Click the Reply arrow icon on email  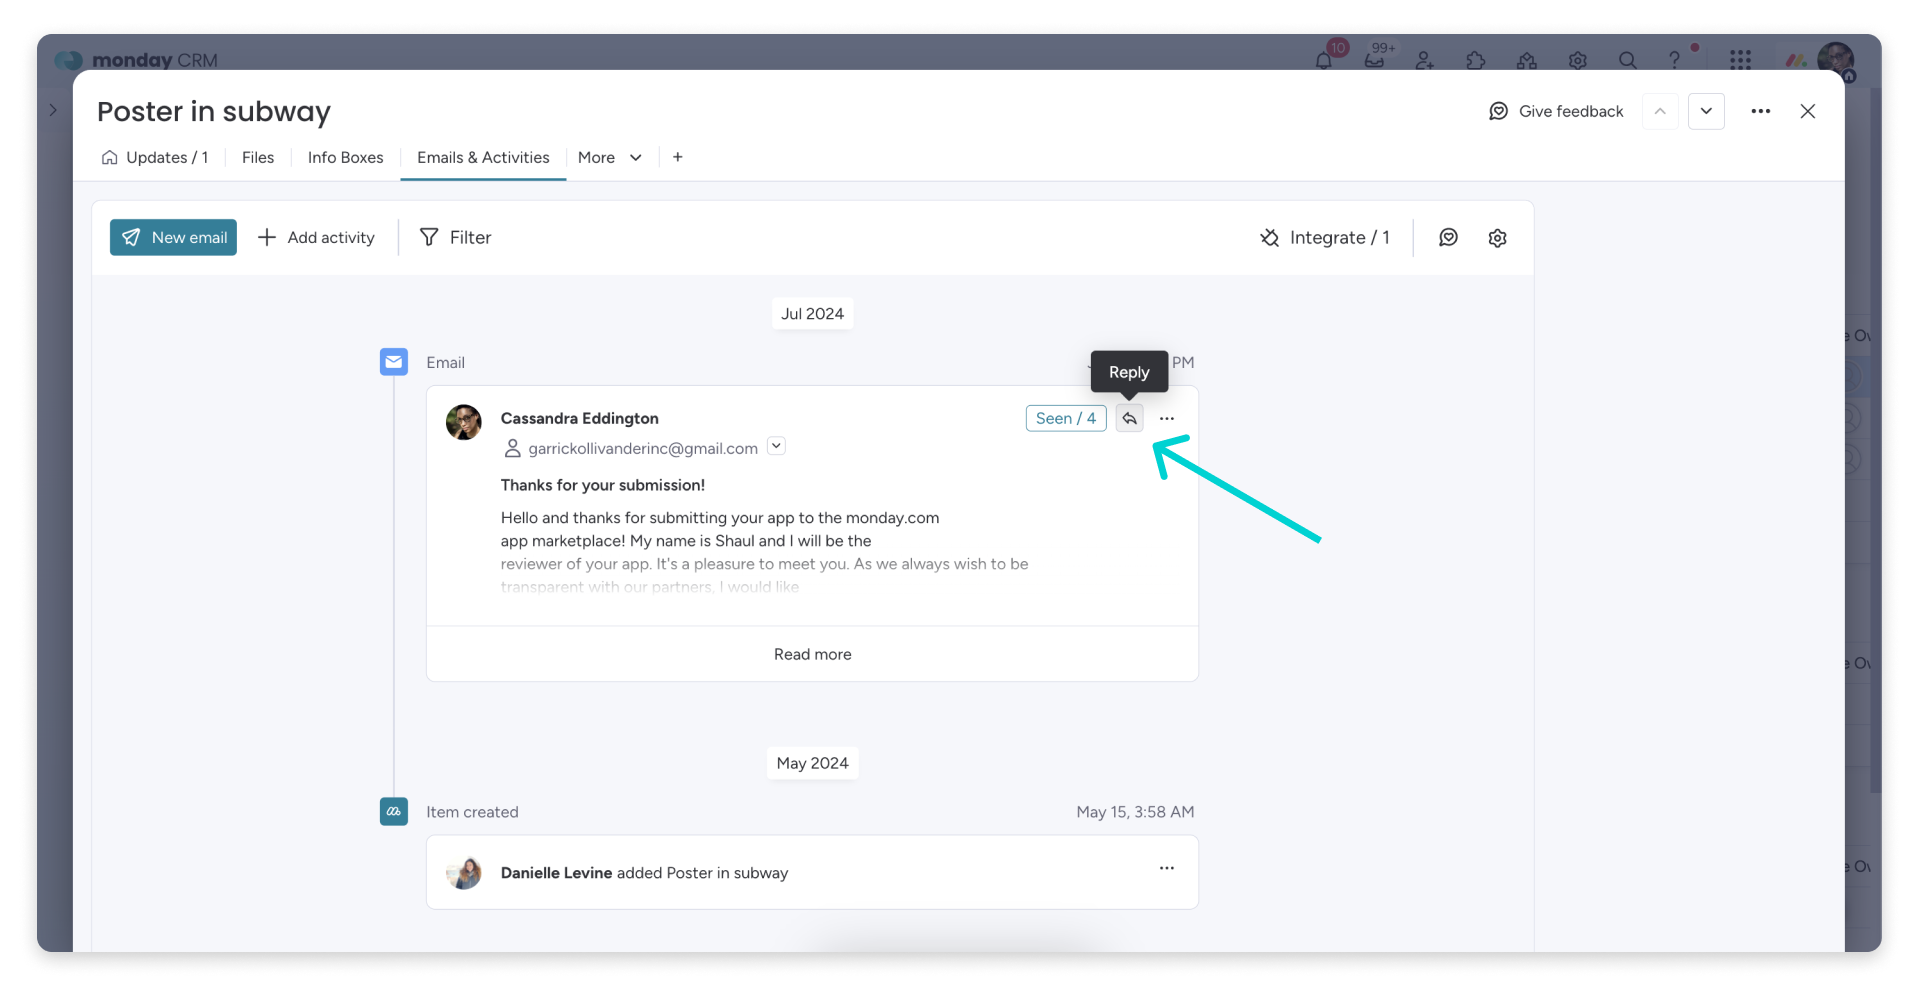point(1129,419)
